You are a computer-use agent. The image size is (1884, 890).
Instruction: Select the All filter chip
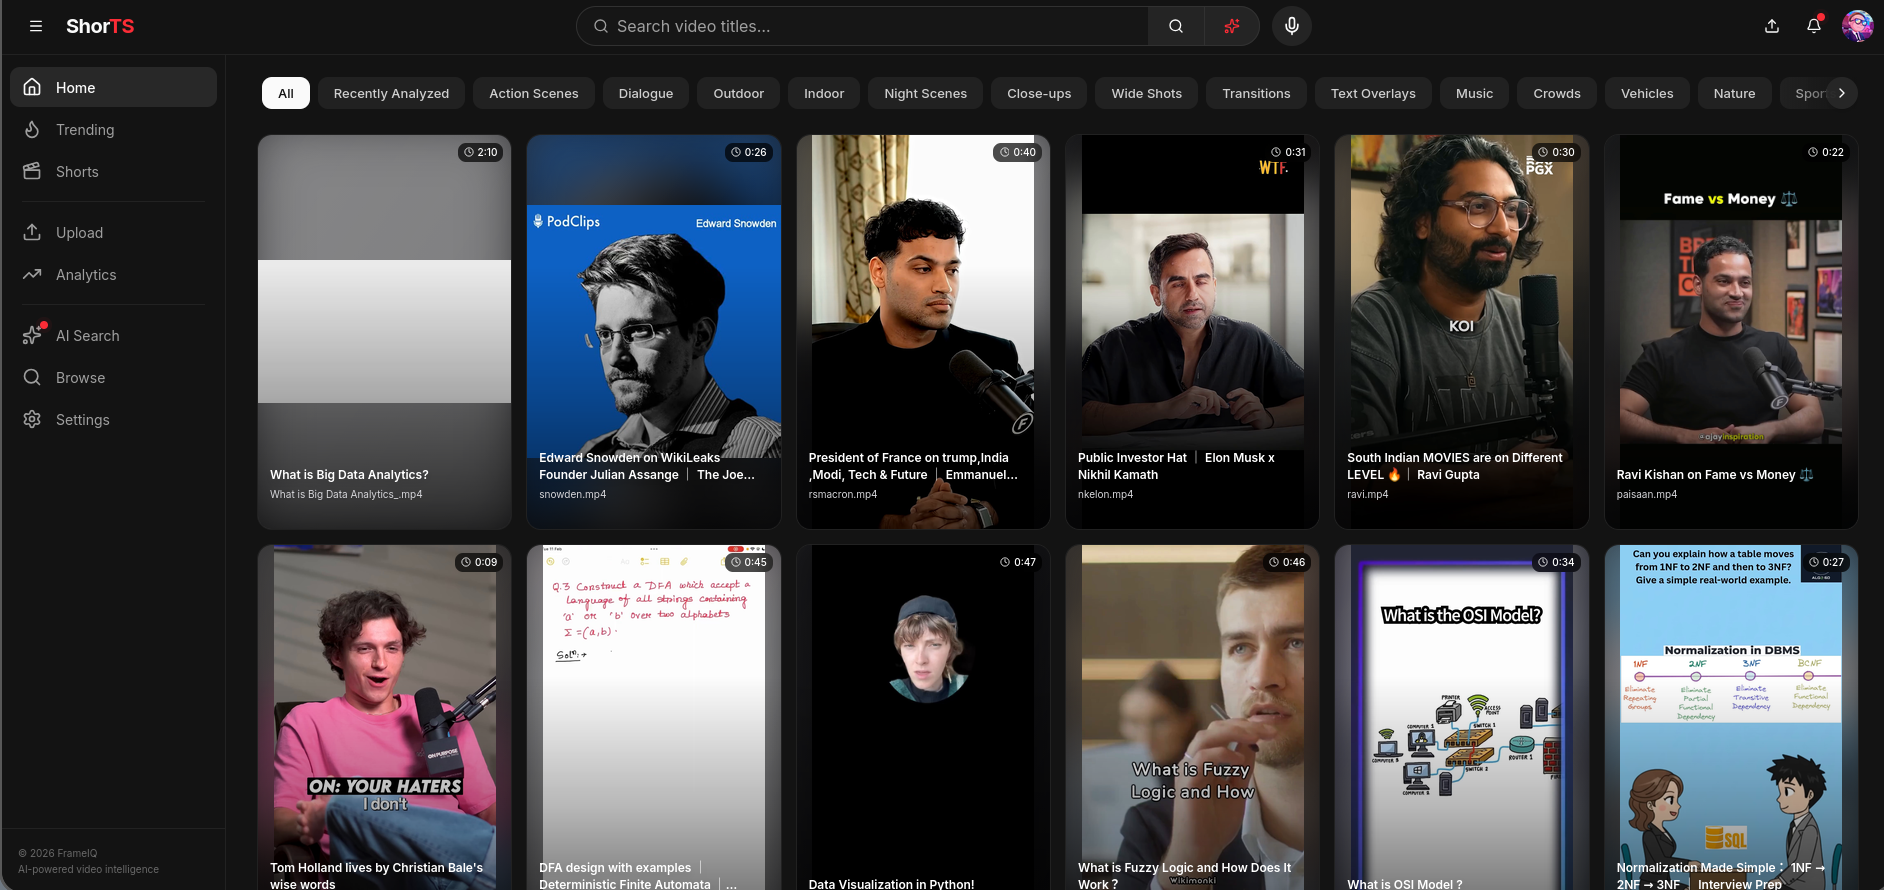click(286, 93)
